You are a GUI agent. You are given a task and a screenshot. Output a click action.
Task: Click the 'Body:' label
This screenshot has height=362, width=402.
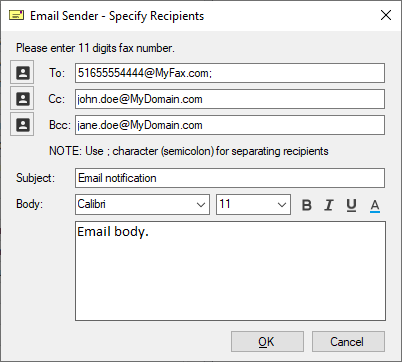coord(29,204)
